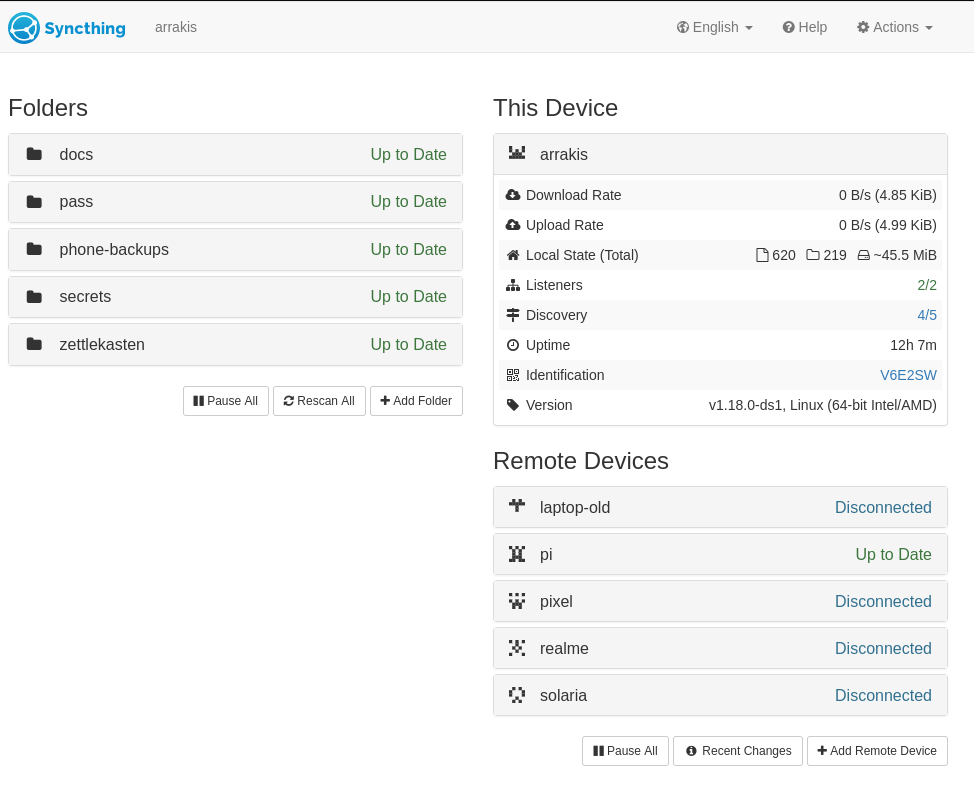Expand the solaria remote device
The width and height of the screenshot is (974, 790).
point(720,696)
